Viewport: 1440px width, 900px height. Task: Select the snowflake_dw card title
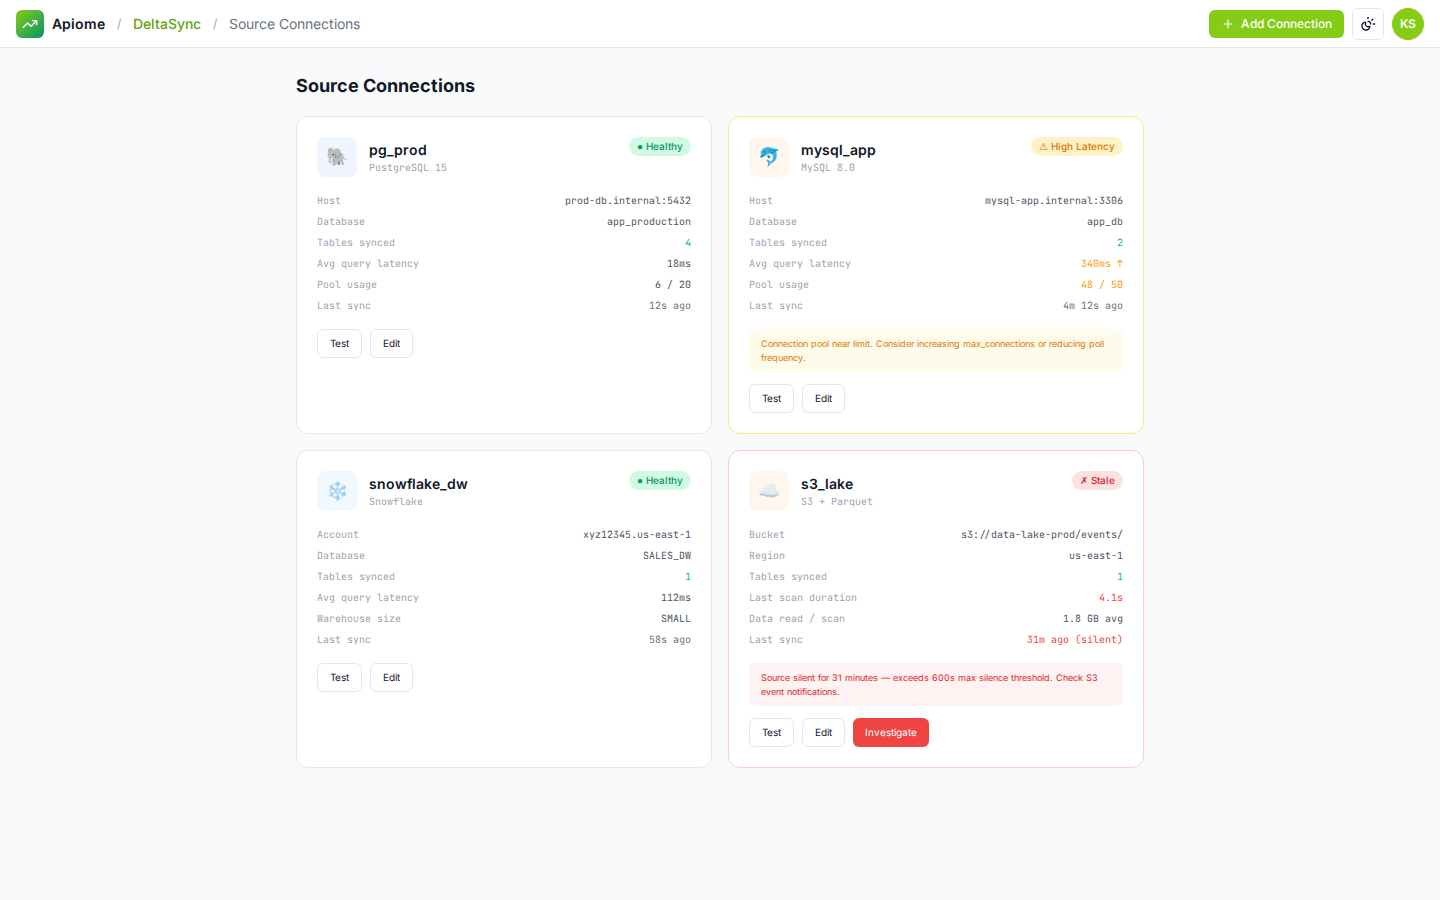point(418,484)
